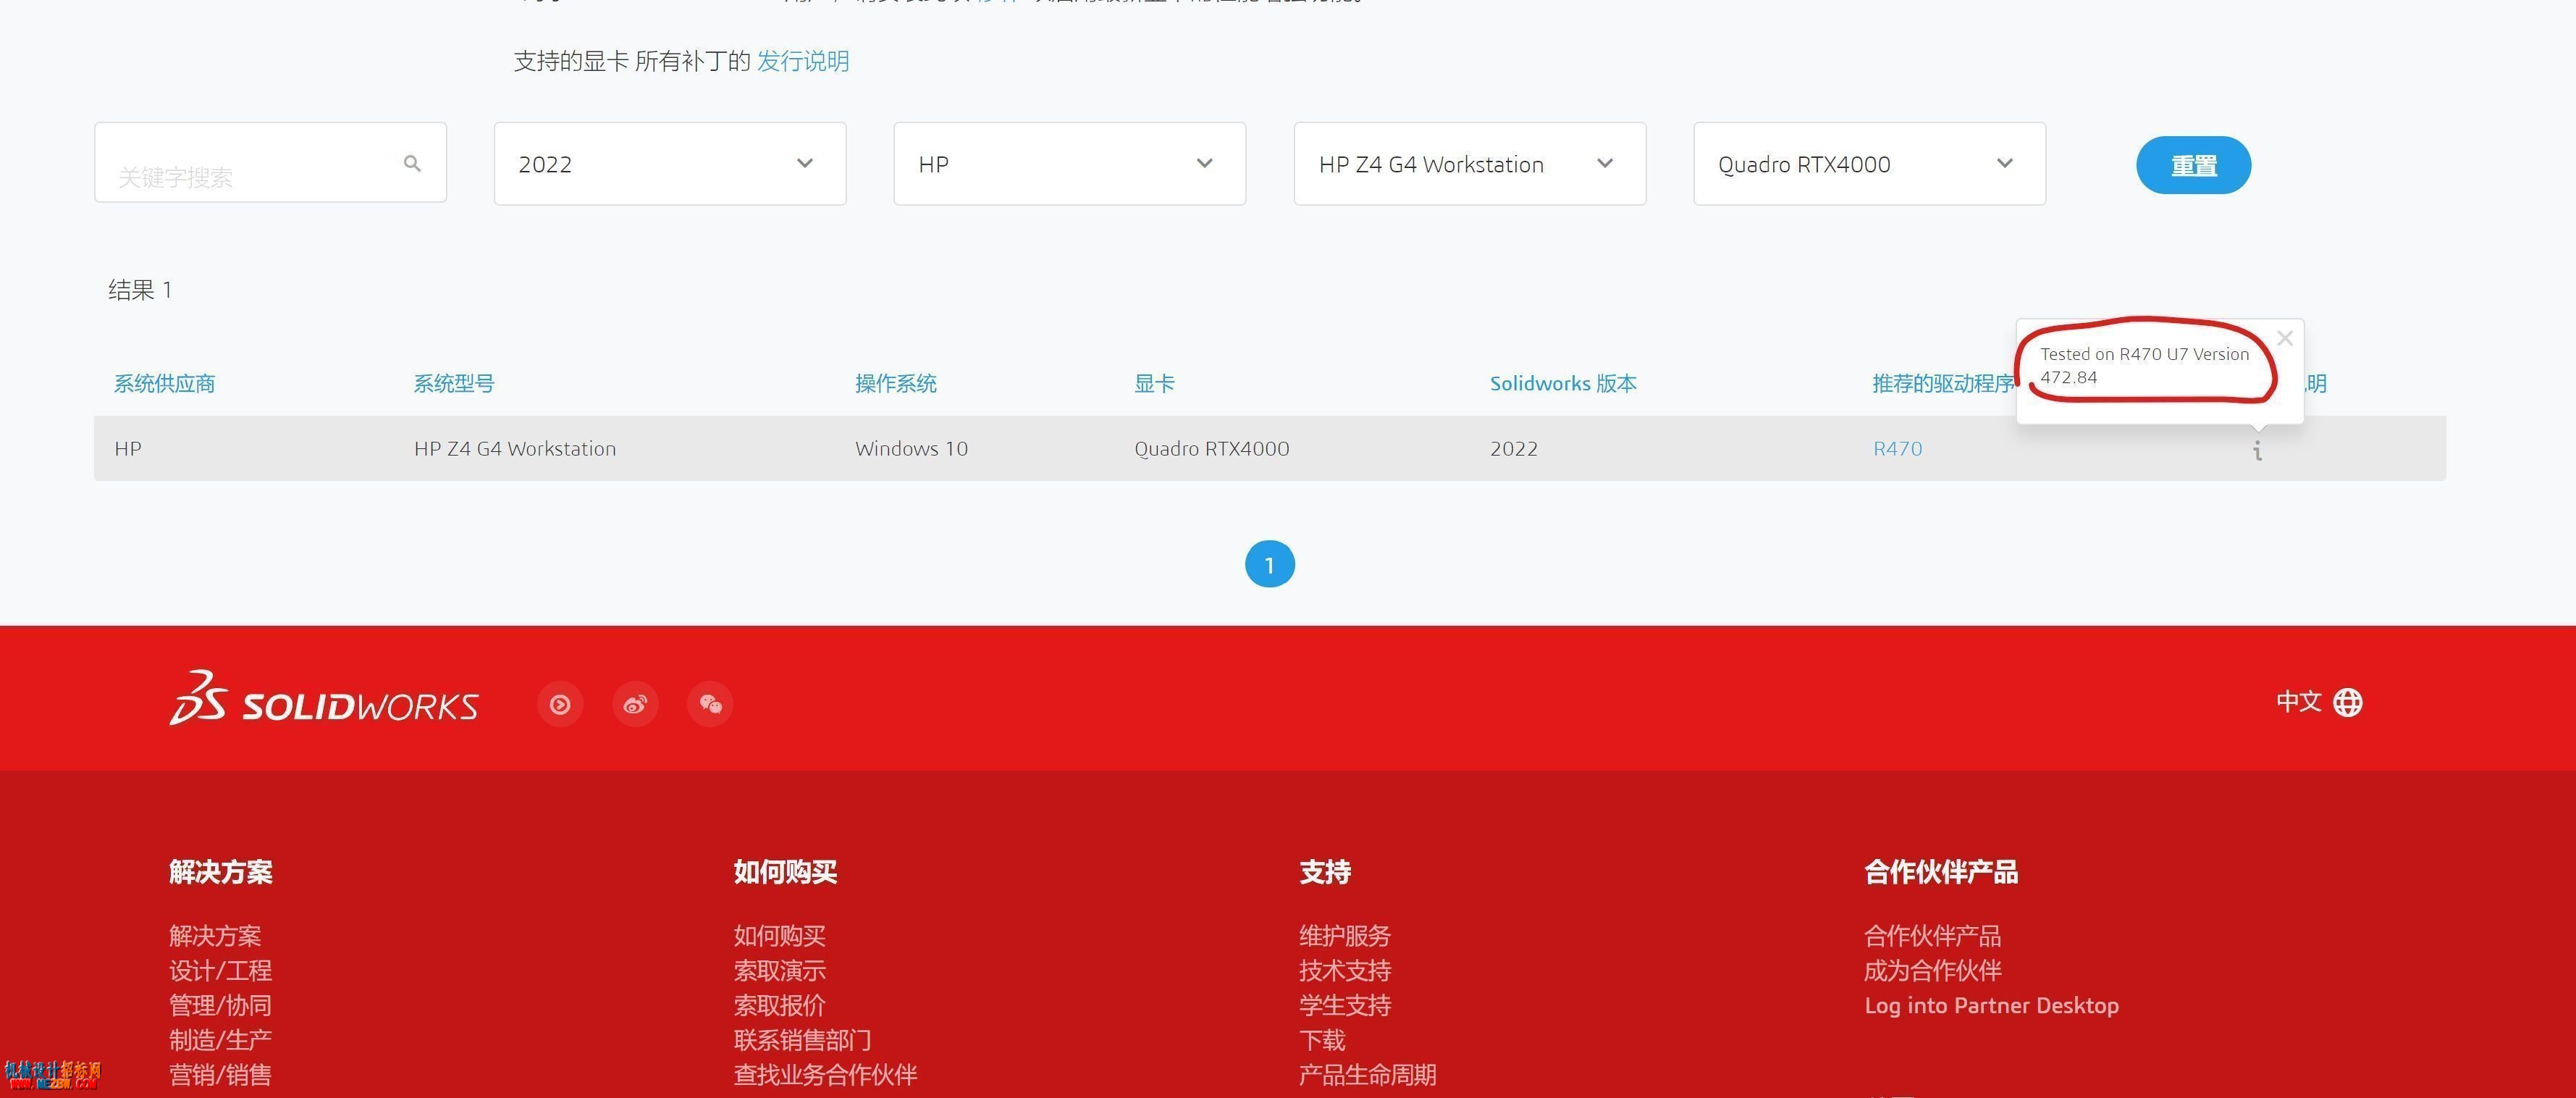Click the blue 重置 reset button
2576x1098 pixels.
point(2193,165)
